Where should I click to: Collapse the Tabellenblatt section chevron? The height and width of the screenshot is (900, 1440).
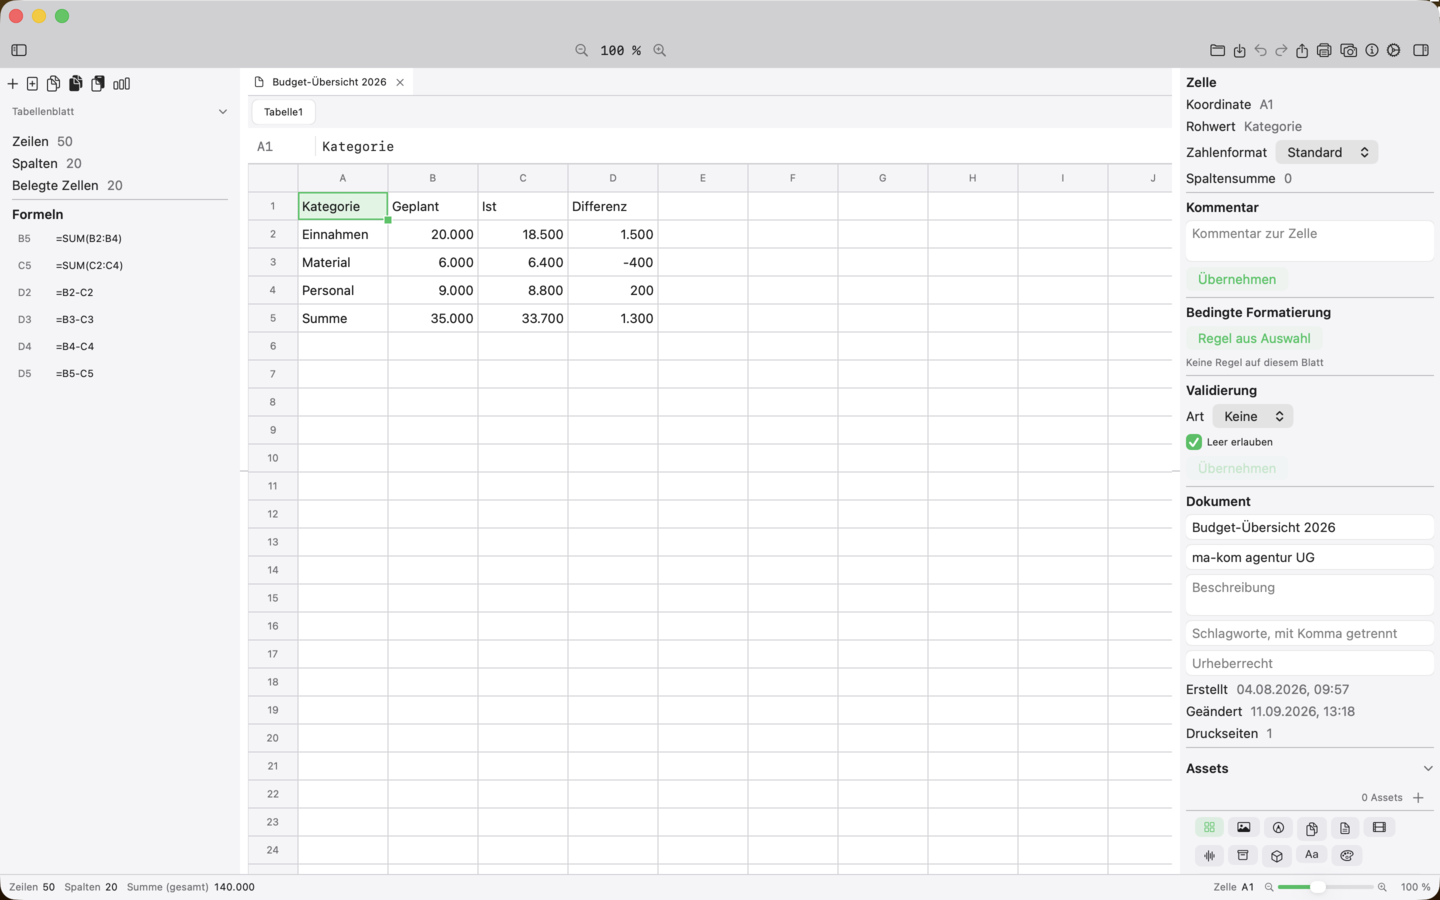223,111
